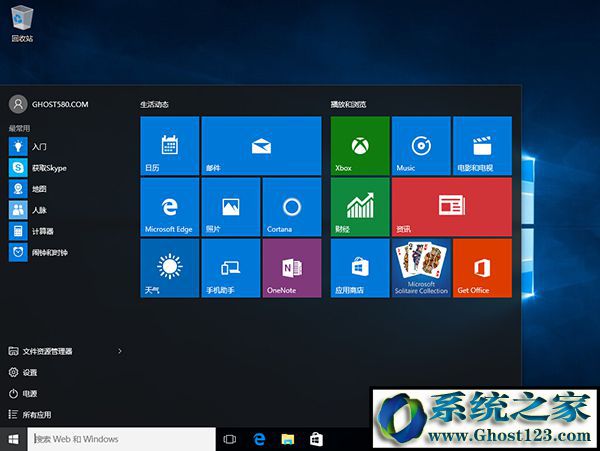Click the 播放和浏览 tile group header
Screen dimensions: 600x451
[349, 104]
